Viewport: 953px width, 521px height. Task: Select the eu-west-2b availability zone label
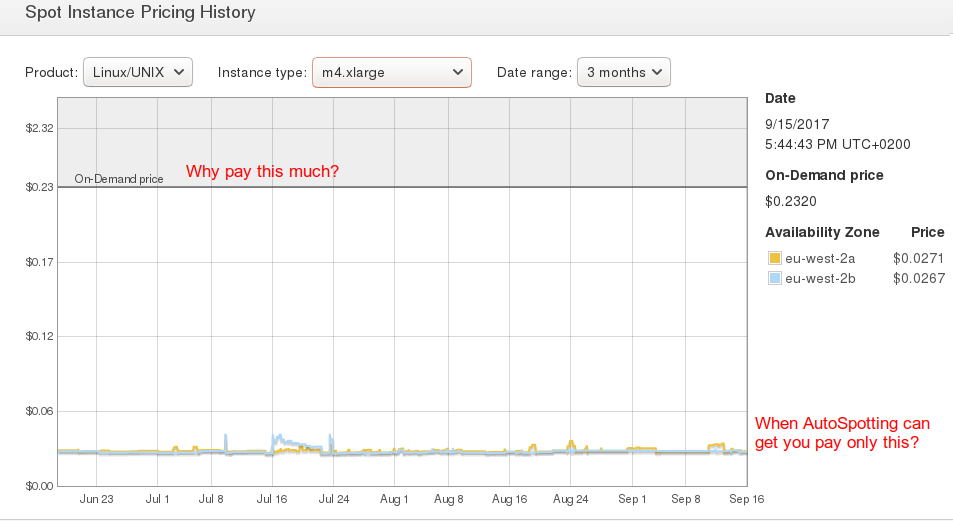820,278
